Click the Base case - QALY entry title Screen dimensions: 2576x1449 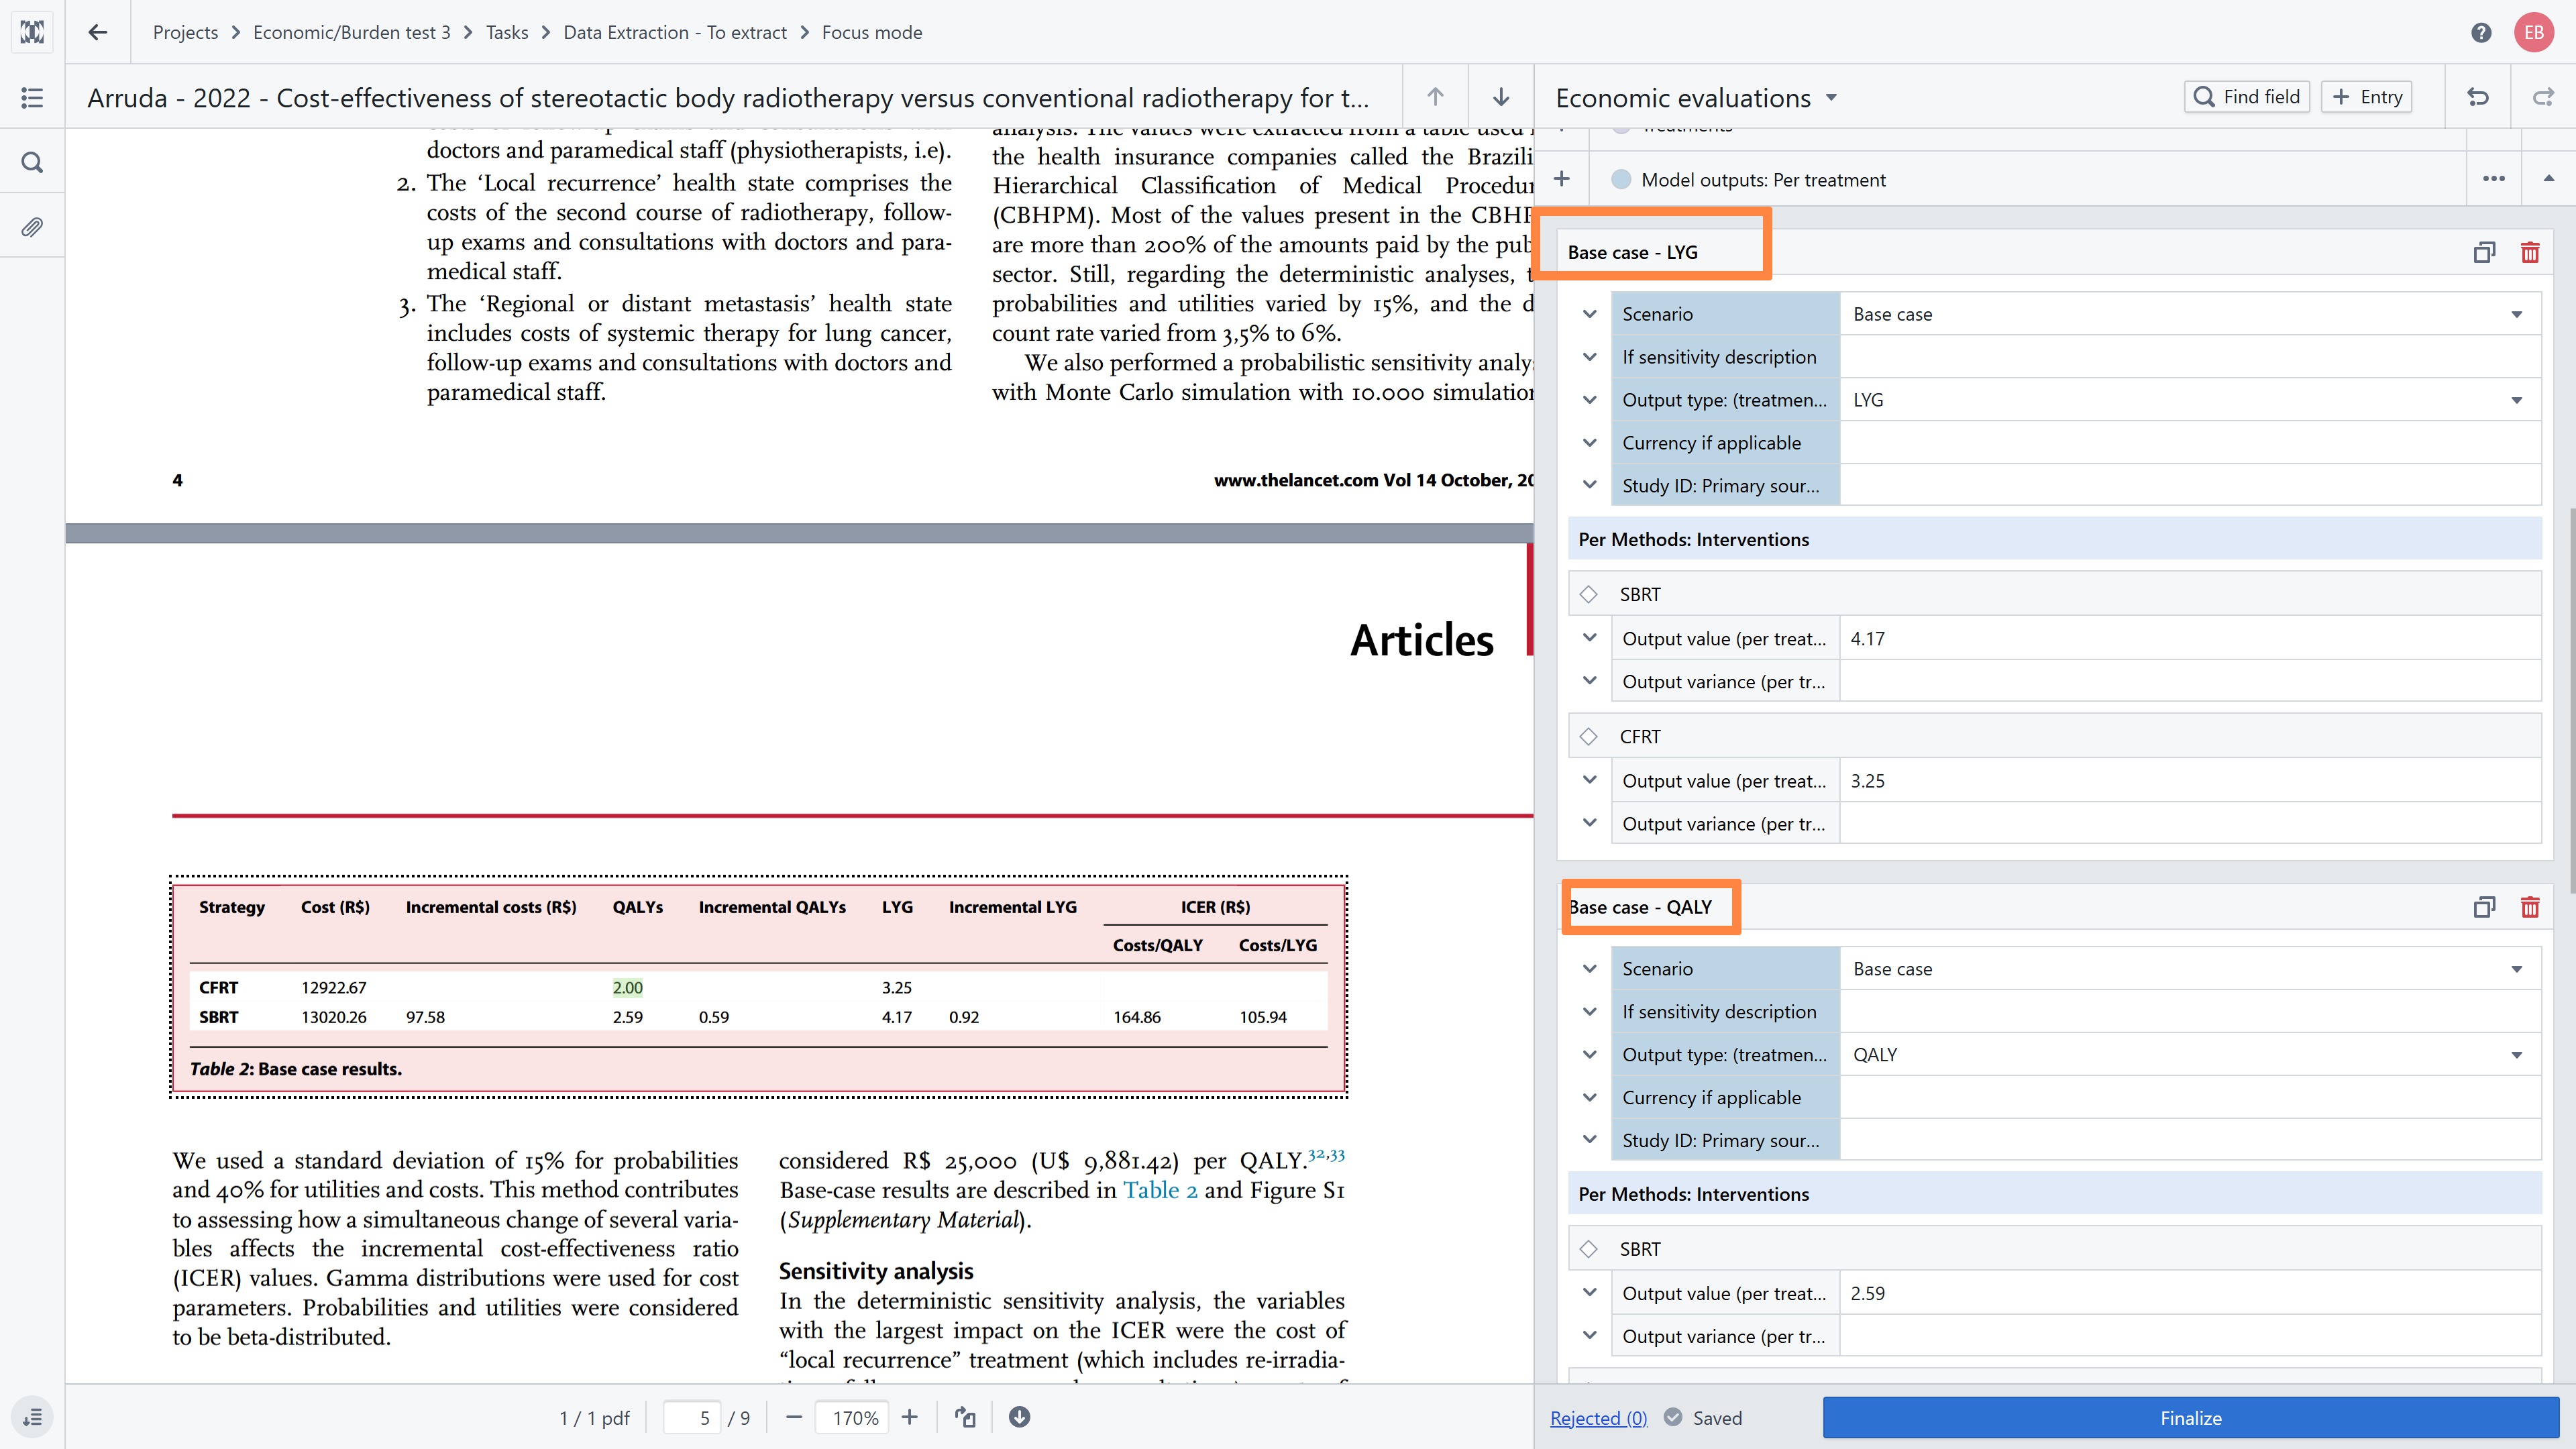tap(1640, 907)
